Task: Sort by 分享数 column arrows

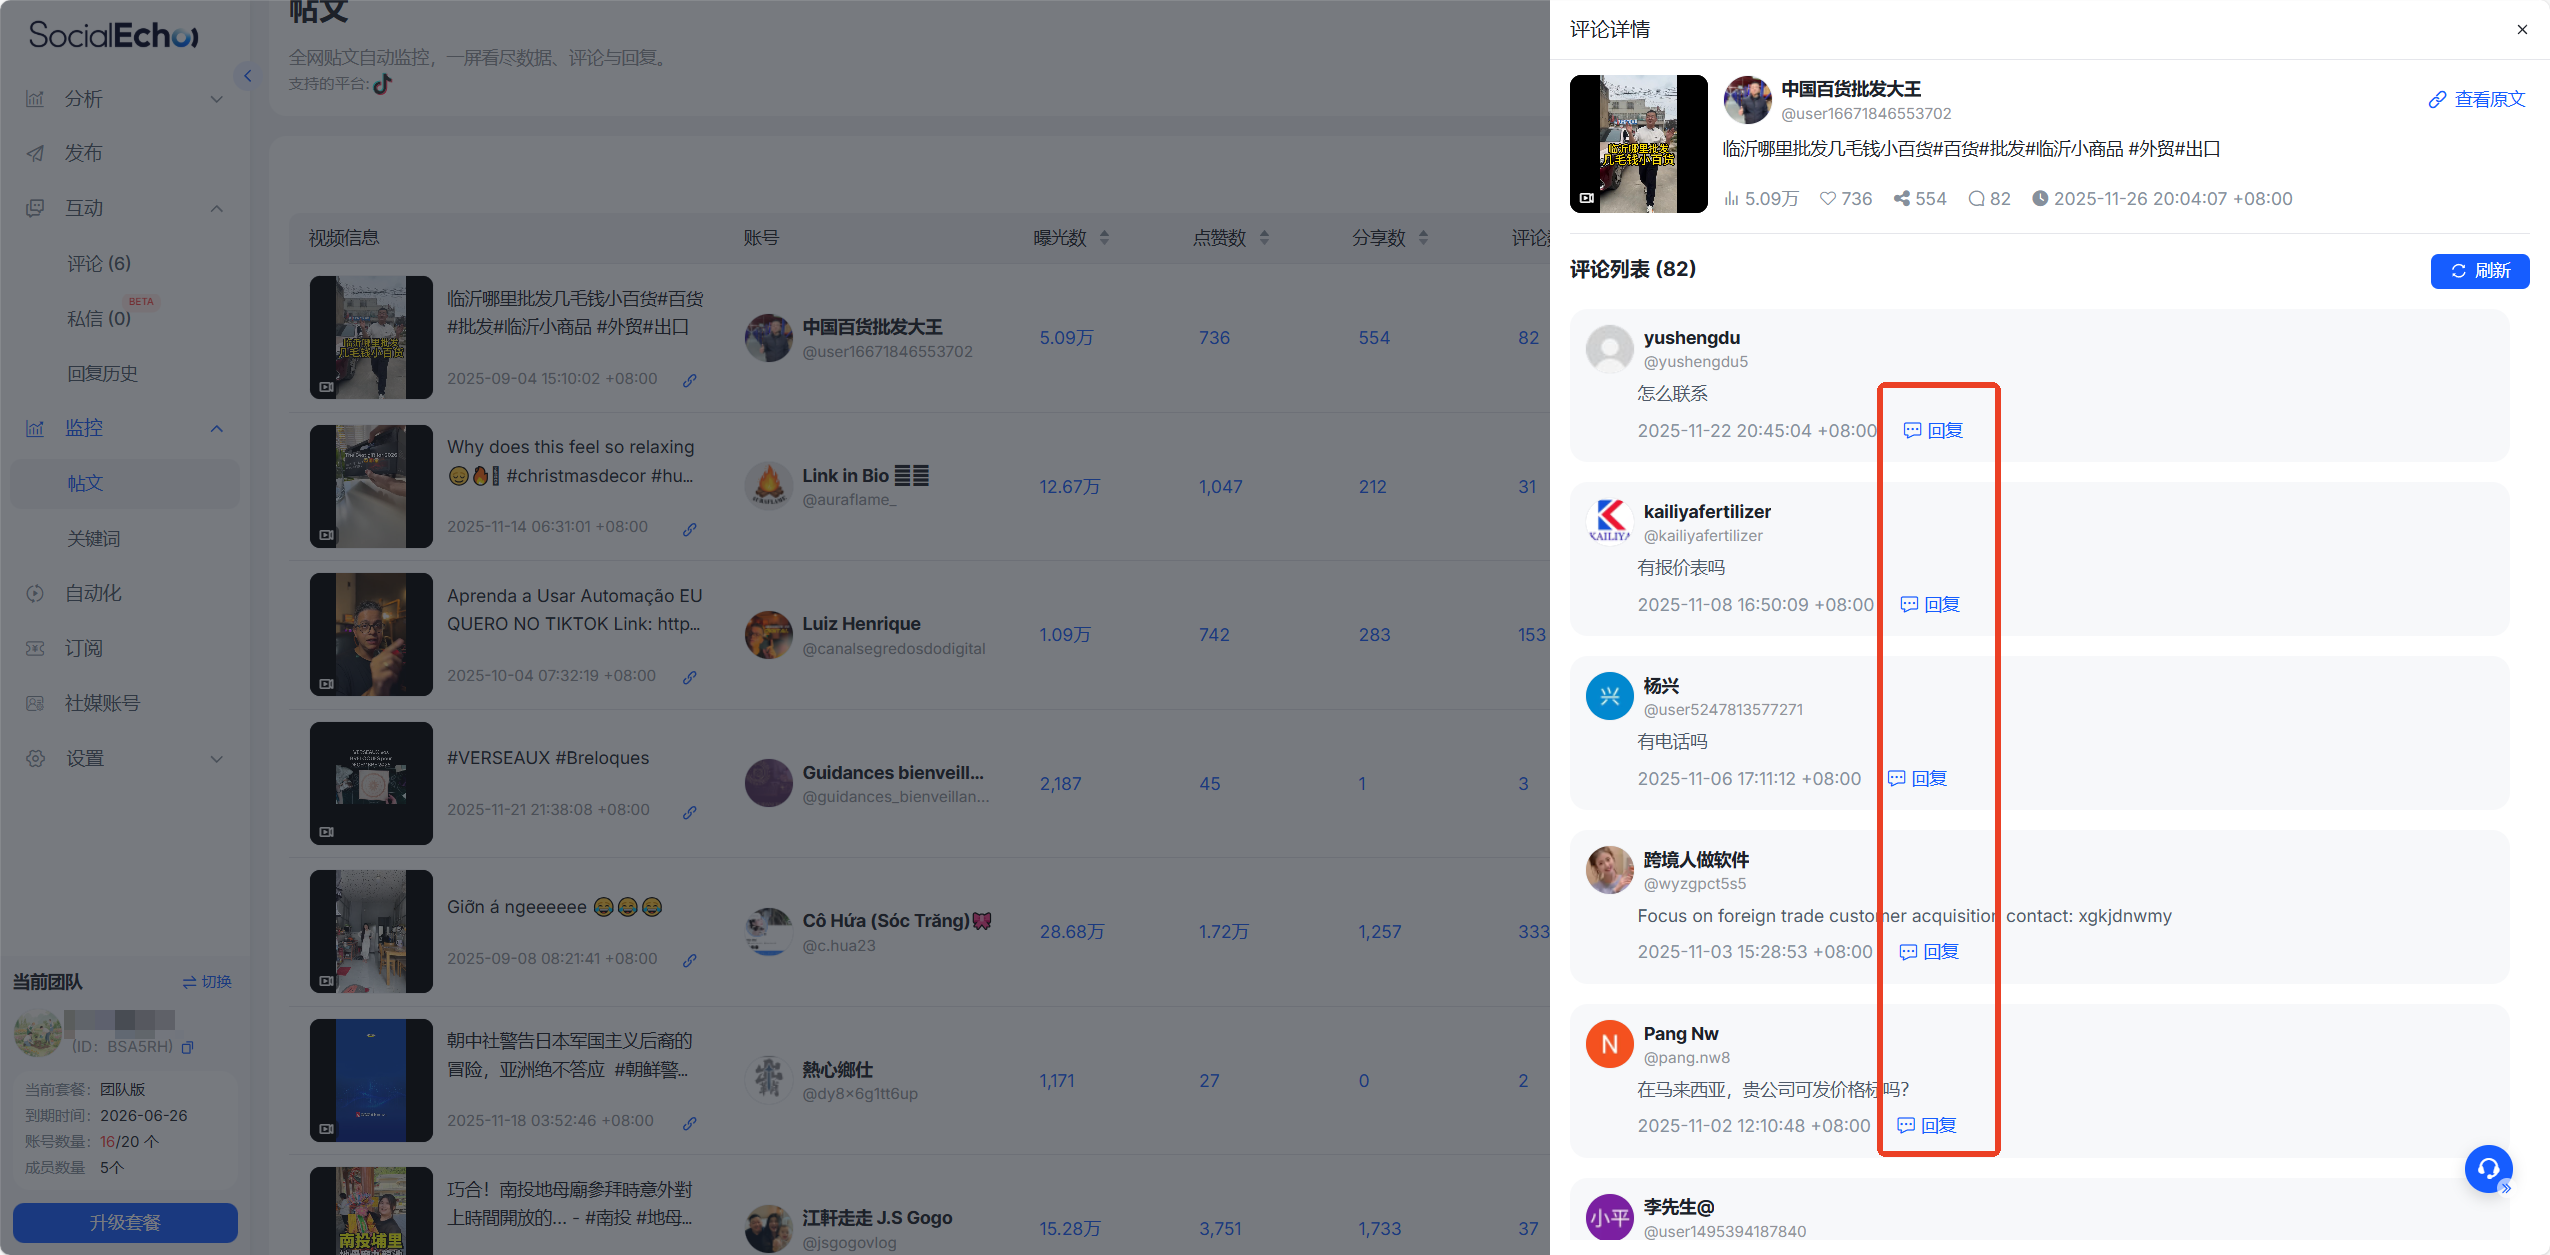Action: [x=1423, y=238]
